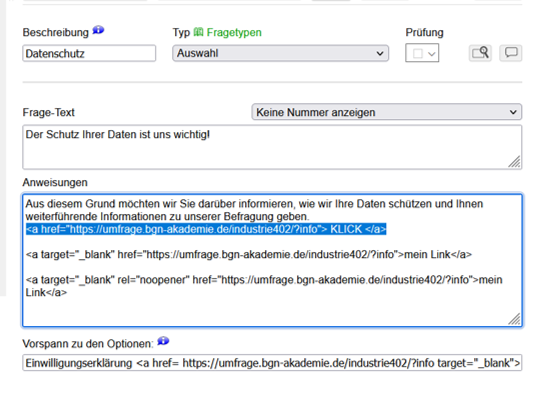The image size is (553, 393).
Task: Open the Fragetypen help link
Action: pos(234,32)
